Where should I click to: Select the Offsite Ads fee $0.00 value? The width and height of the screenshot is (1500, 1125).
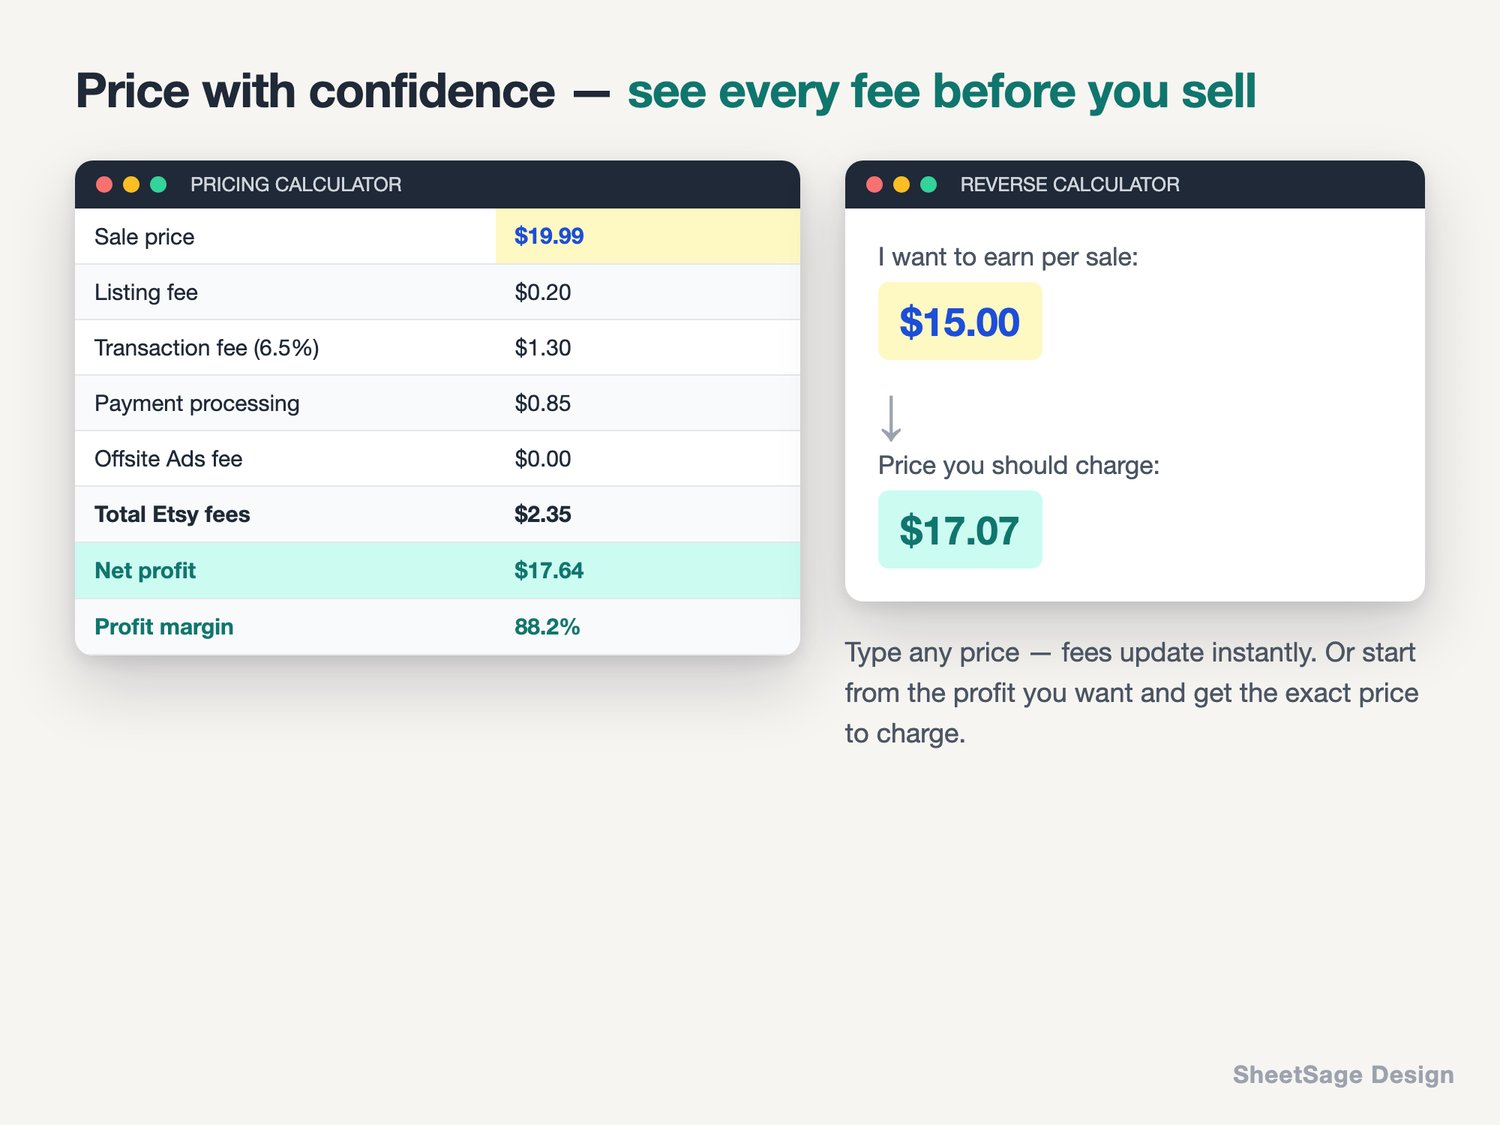(543, 459)
